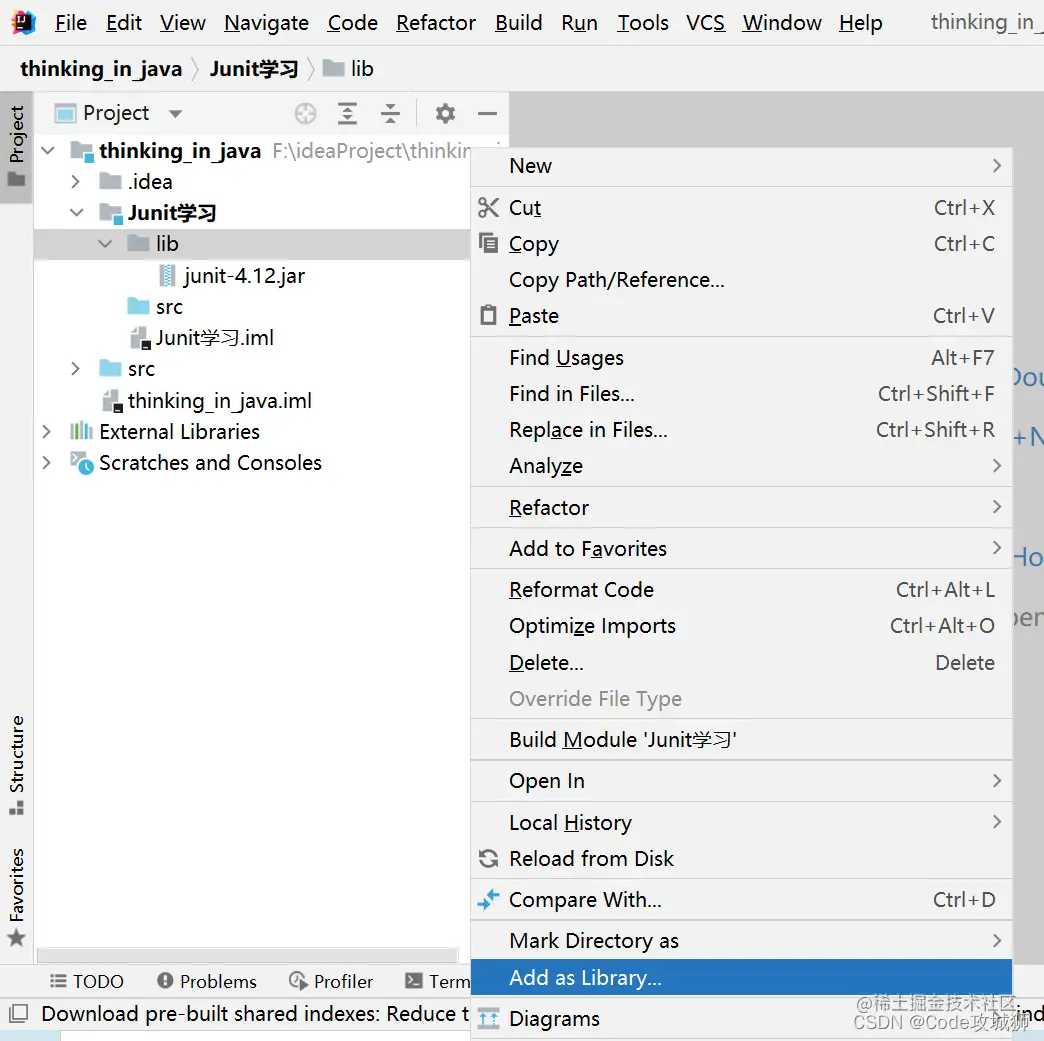Collapse the Junit学习 module node
Screen dimensions: 1044x1041
[x=77, y=212]
